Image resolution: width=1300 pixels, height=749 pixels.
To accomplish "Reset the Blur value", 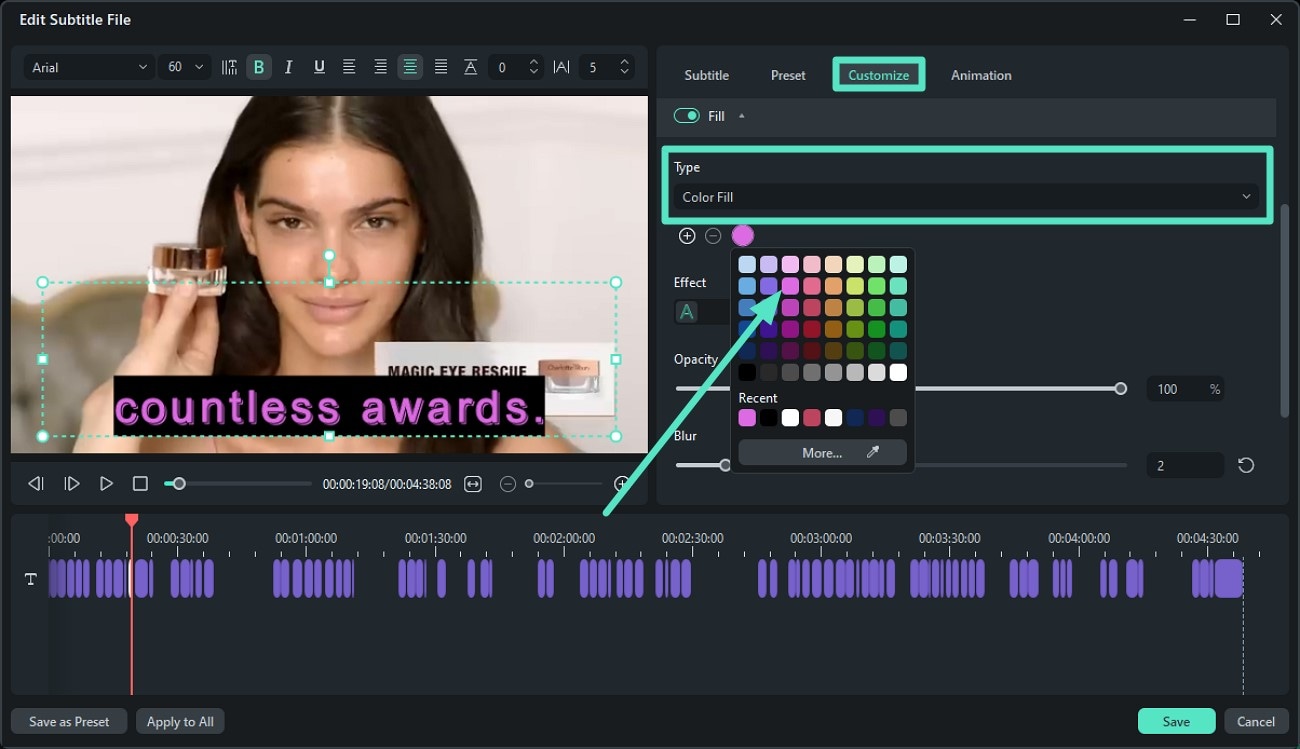I will [1246, 465].
